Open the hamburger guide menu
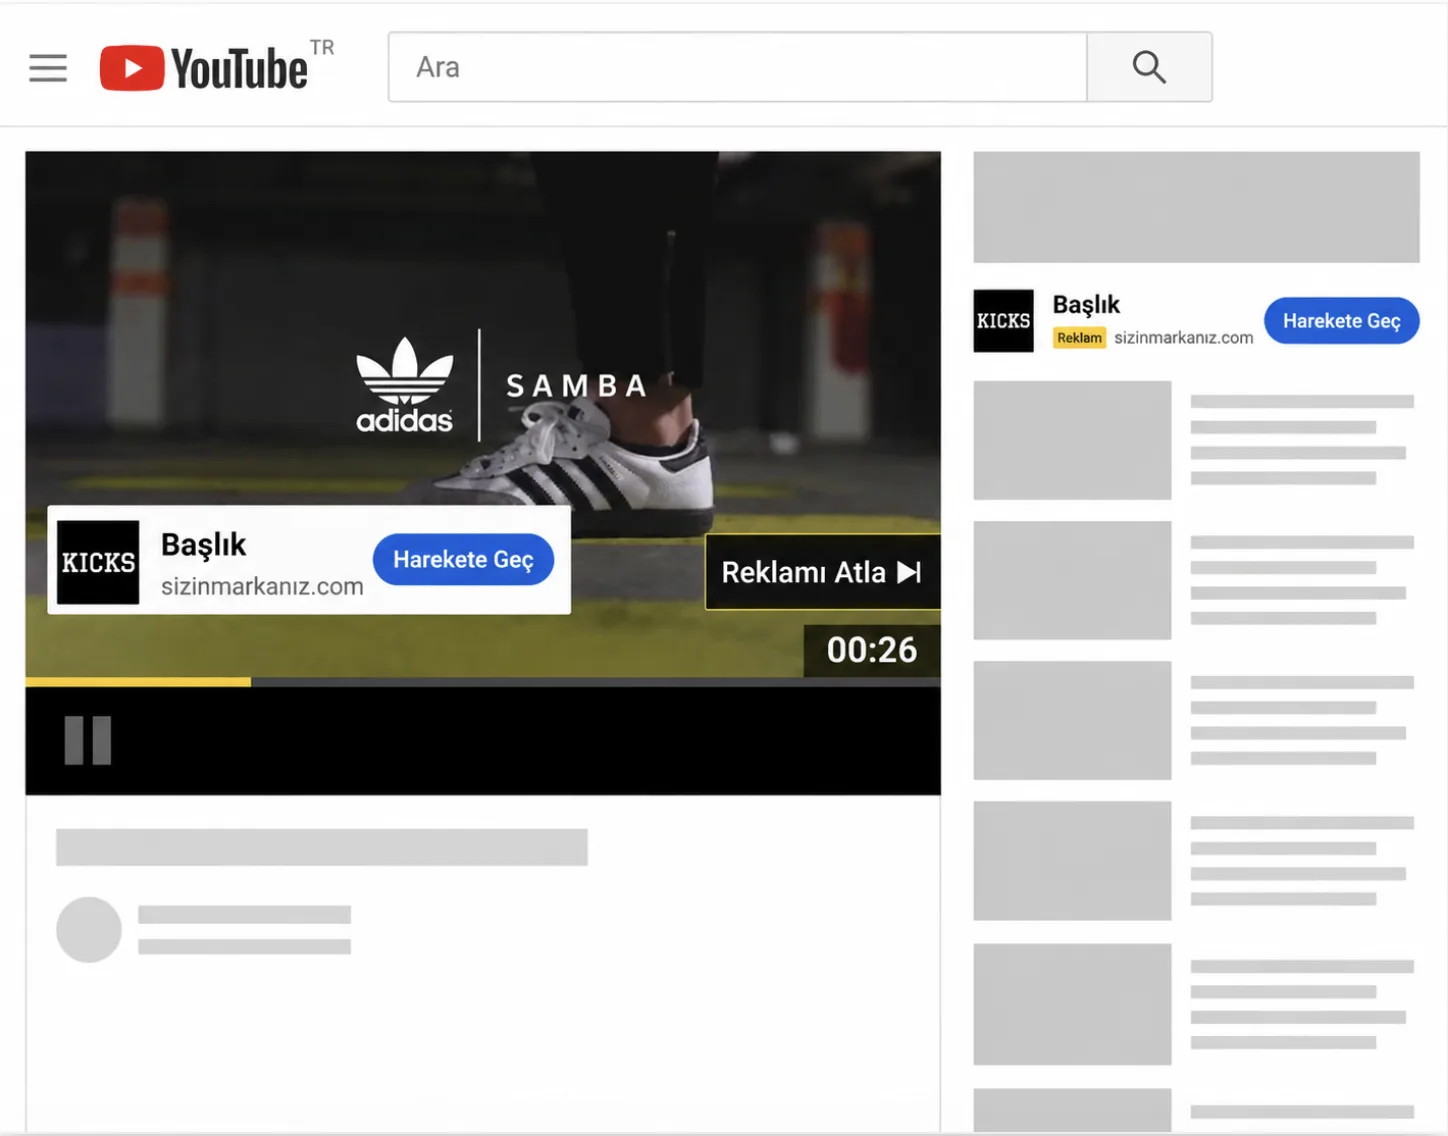Viewport: 1448px width, 1136px height. click(48, 68)
